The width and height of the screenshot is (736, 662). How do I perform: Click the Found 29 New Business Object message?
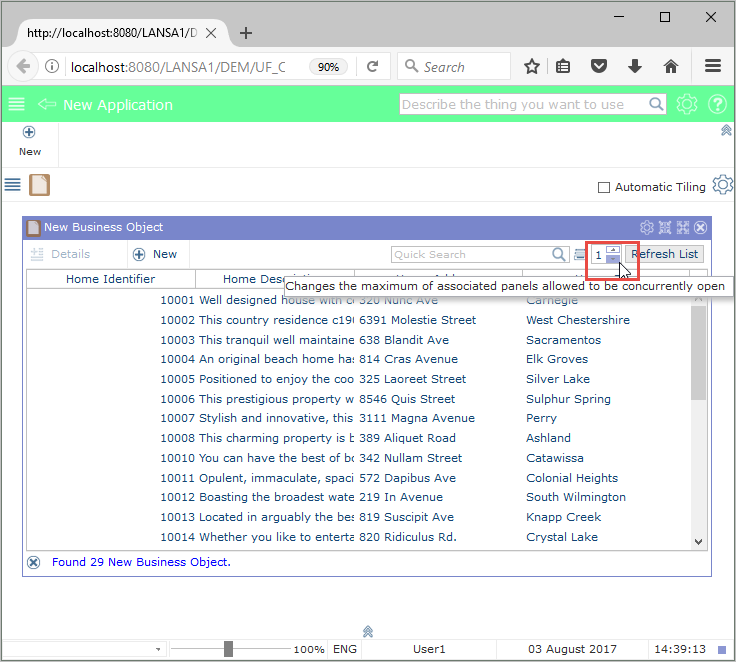click(x=141, y=562)
